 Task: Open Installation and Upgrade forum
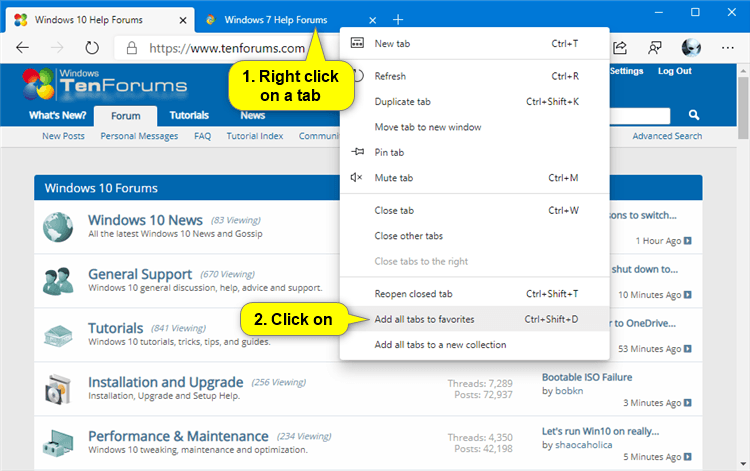(165, 382)
